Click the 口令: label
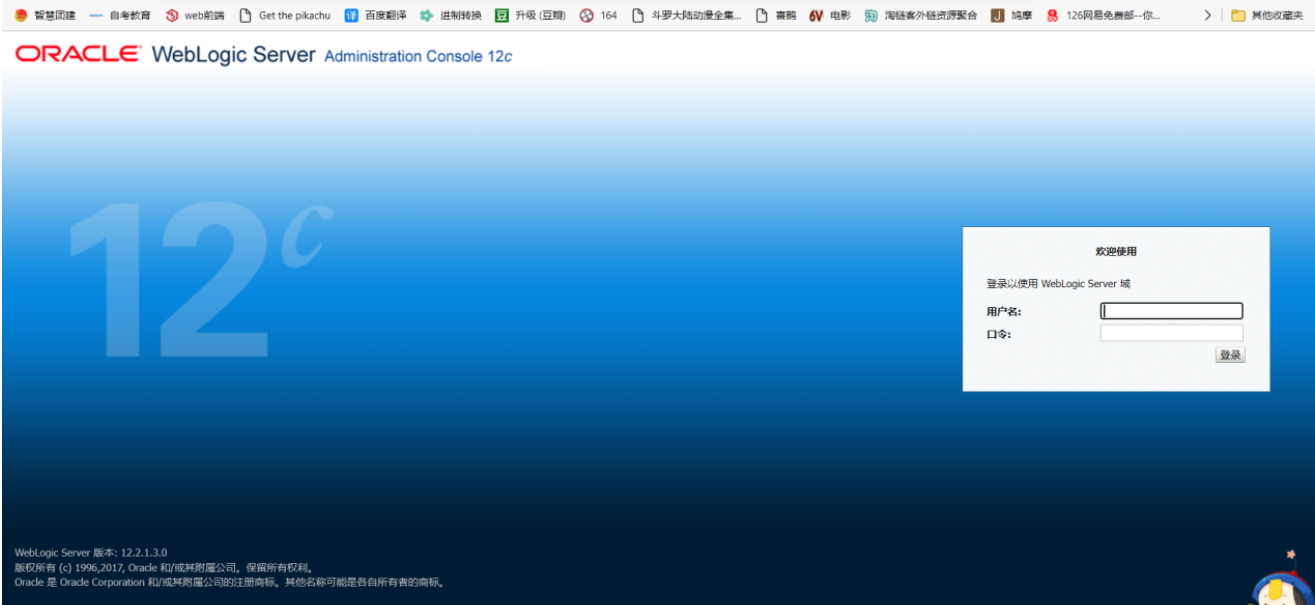Image resolution: width=1315 pixels, height=605 pixels. click(998, 334)
